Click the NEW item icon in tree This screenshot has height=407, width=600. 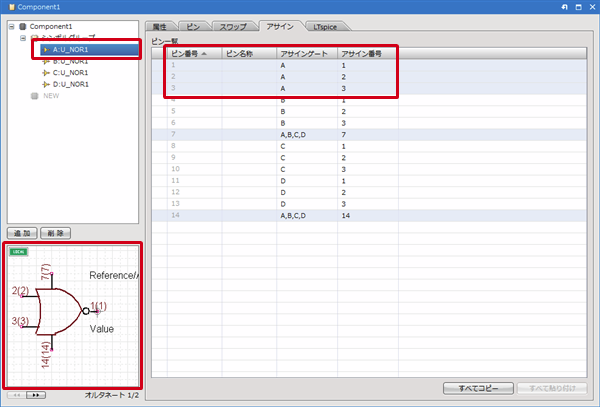[34, 96]
